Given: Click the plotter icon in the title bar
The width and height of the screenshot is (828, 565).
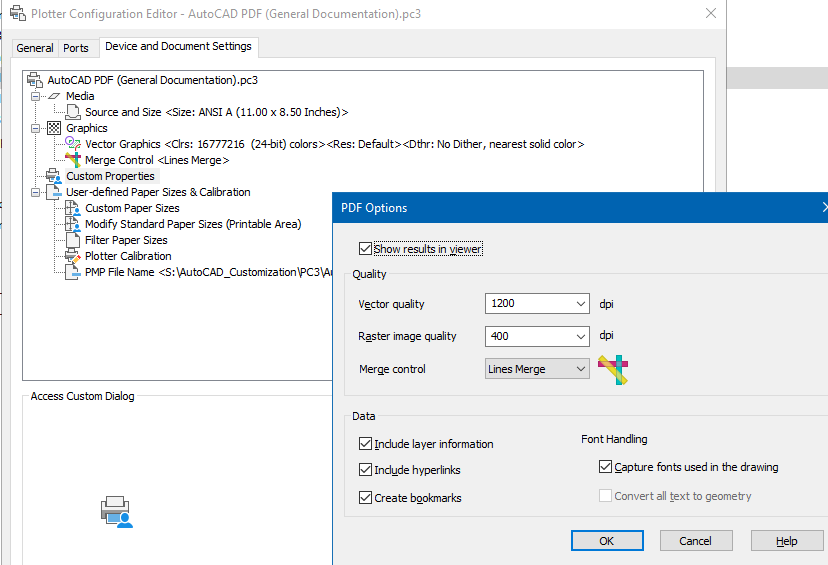Looking at the screenshot, I should click(x=17, y=13).
